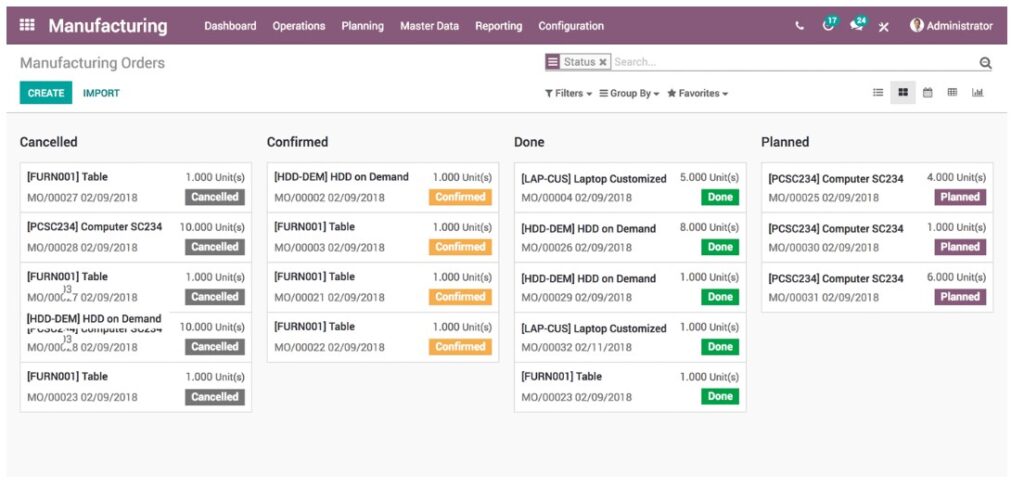This screenshot has width=1024, height=488.
Task: Click Cancelled badge on MO/00023 card
Action: pyautogui.click(x=215, y=397)
